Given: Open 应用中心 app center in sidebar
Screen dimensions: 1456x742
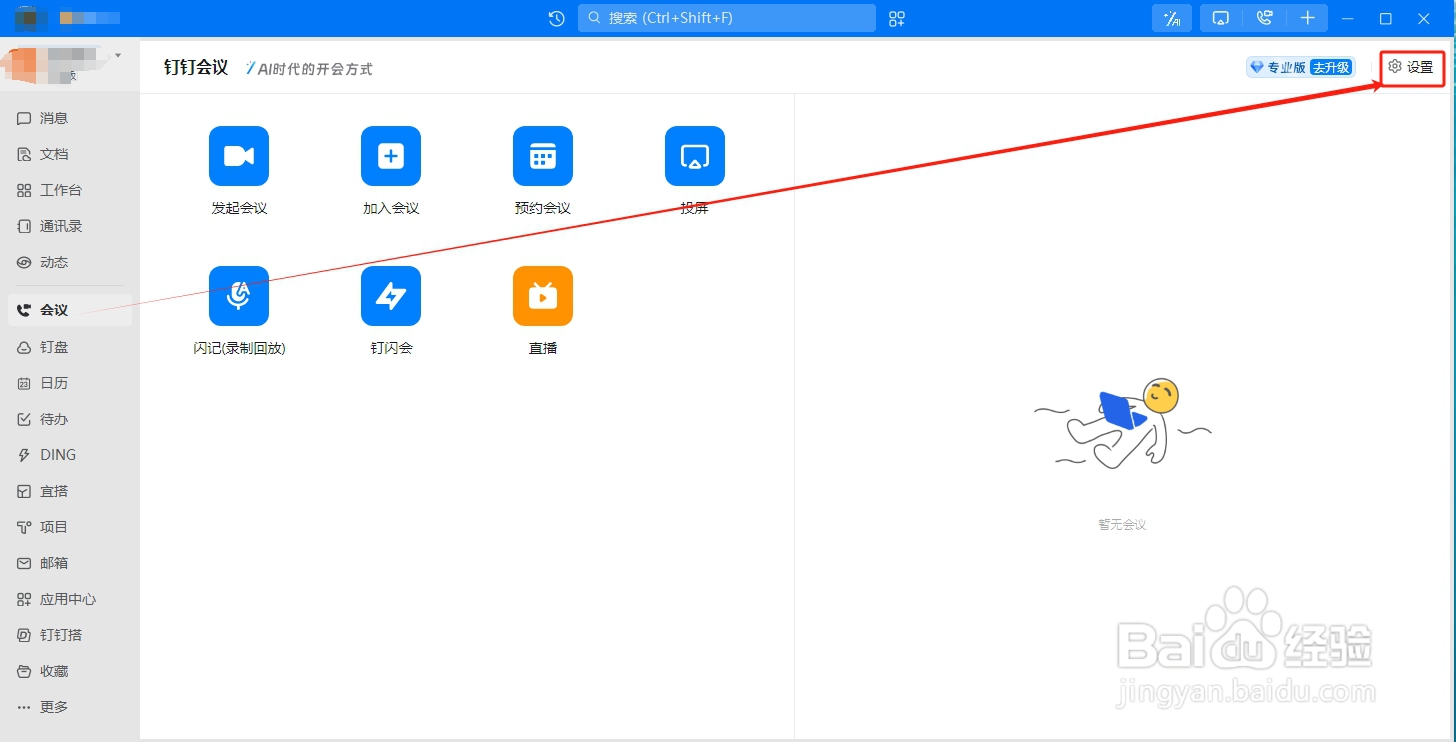Looking at the screenshot, I should coord(70,599).
